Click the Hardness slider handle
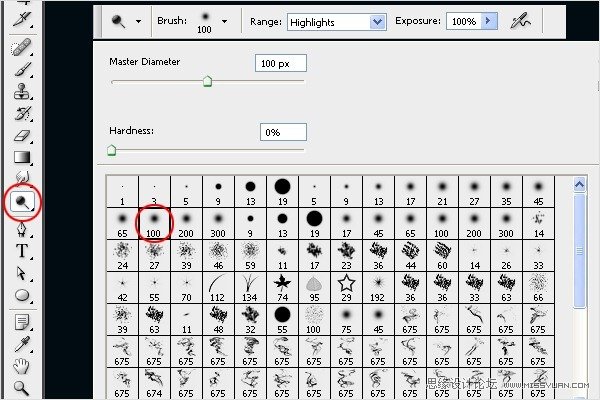This screenshot has width=600, height=400. click(111, 150)
